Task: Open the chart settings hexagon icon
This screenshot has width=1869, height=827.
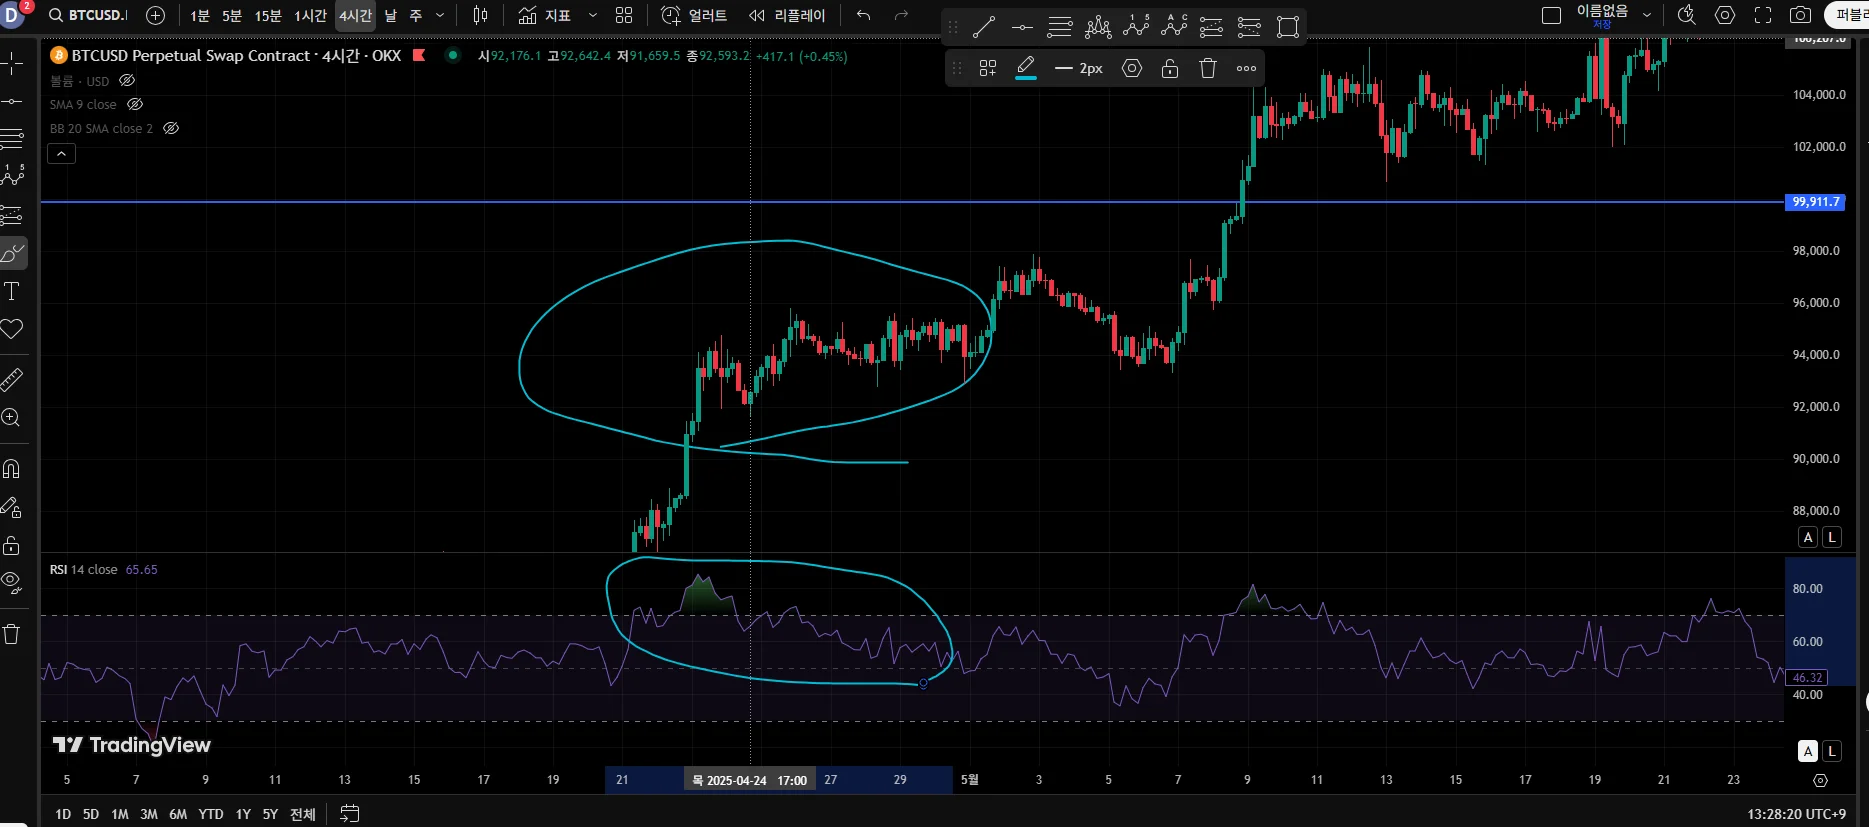Action: click(x=1725, y=15)
